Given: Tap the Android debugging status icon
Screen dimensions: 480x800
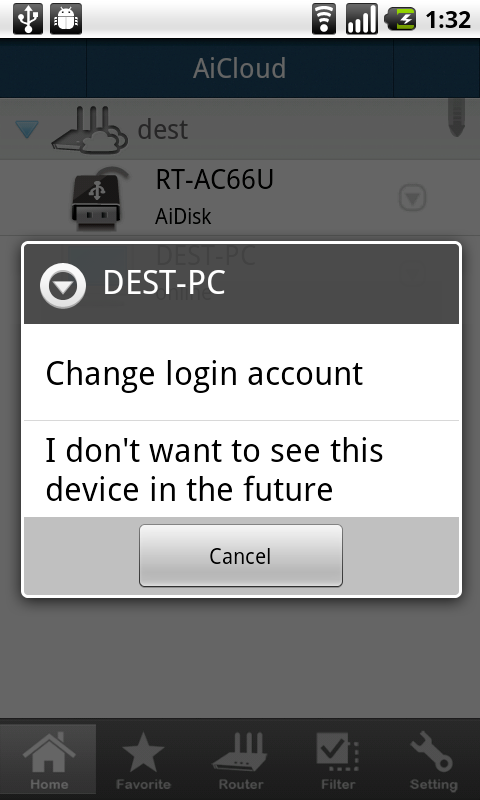Looking at the screenshot, I should coord(66,19).
